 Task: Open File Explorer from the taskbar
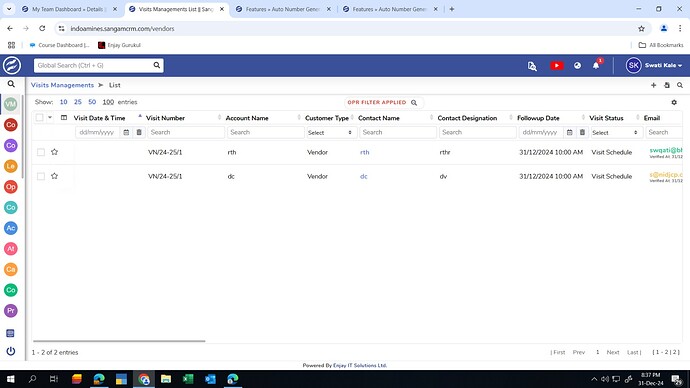166,379
